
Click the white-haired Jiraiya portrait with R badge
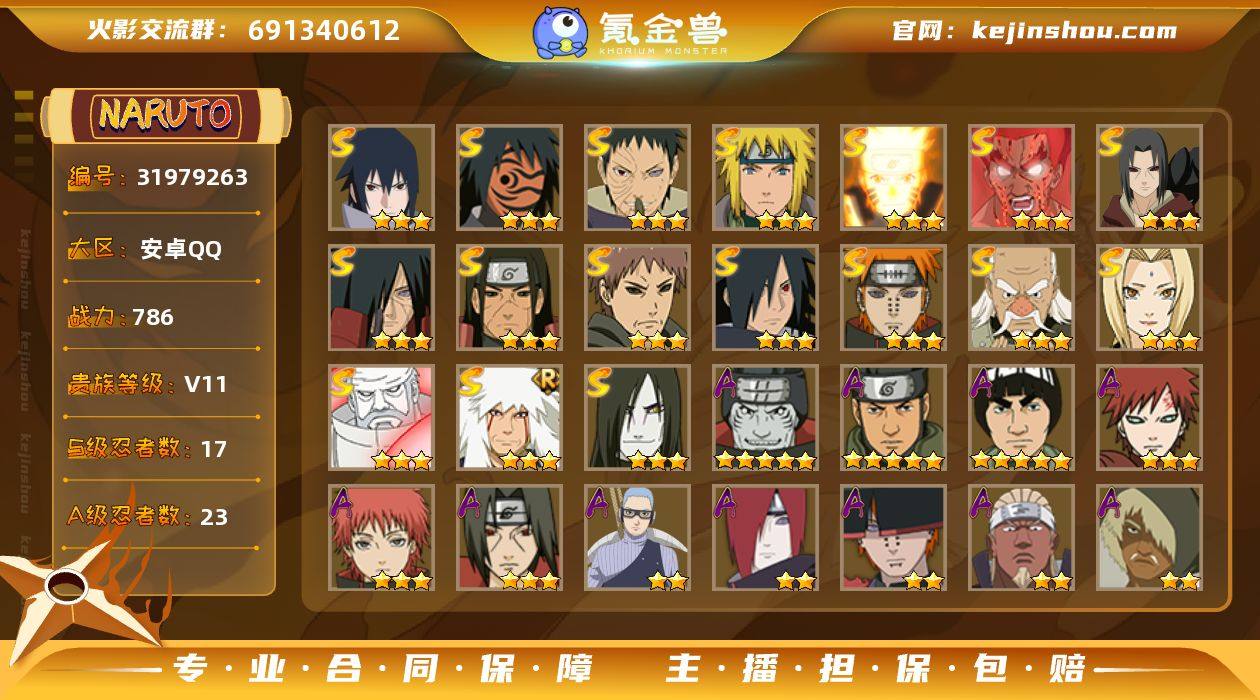point(510,418)
